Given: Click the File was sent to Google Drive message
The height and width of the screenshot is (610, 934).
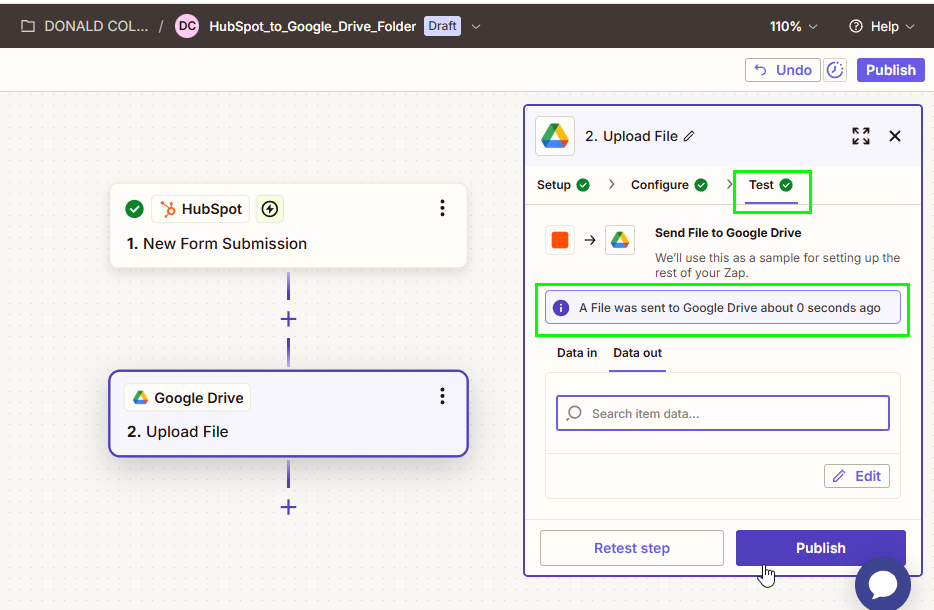Looking at the screenshot, I should point(730,308).
